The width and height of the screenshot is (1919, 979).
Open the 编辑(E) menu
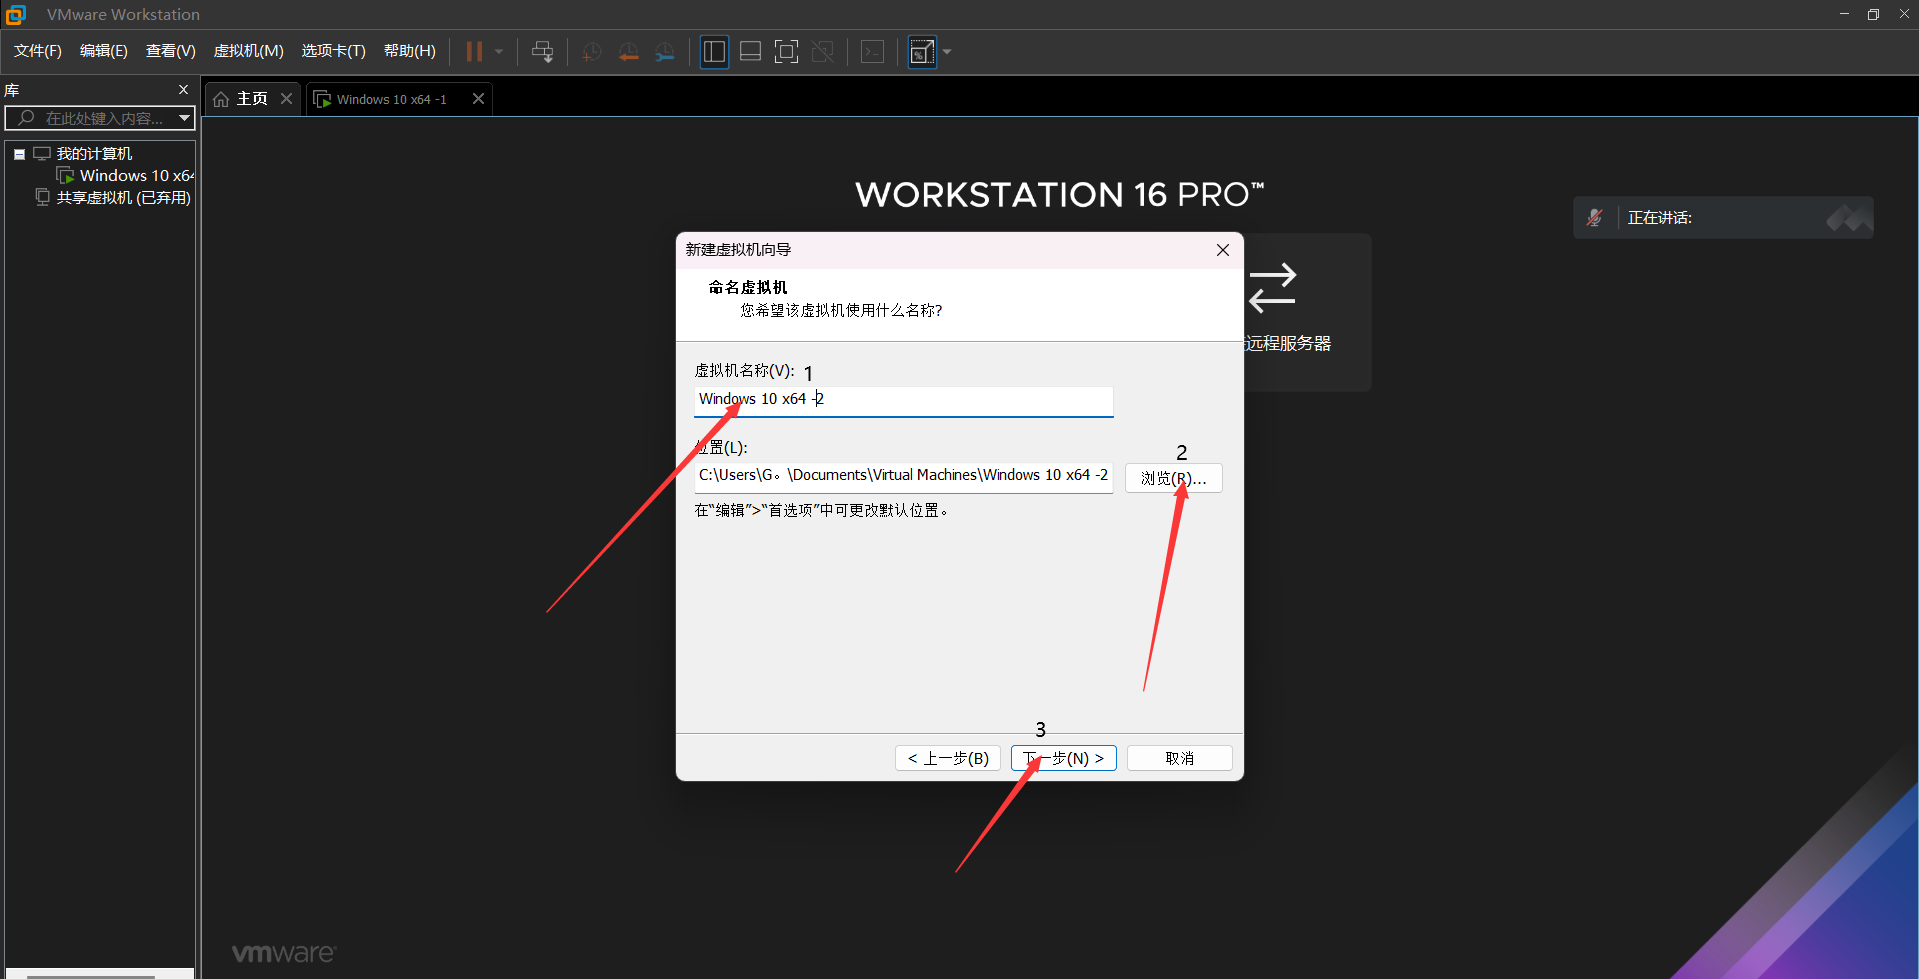104,51
